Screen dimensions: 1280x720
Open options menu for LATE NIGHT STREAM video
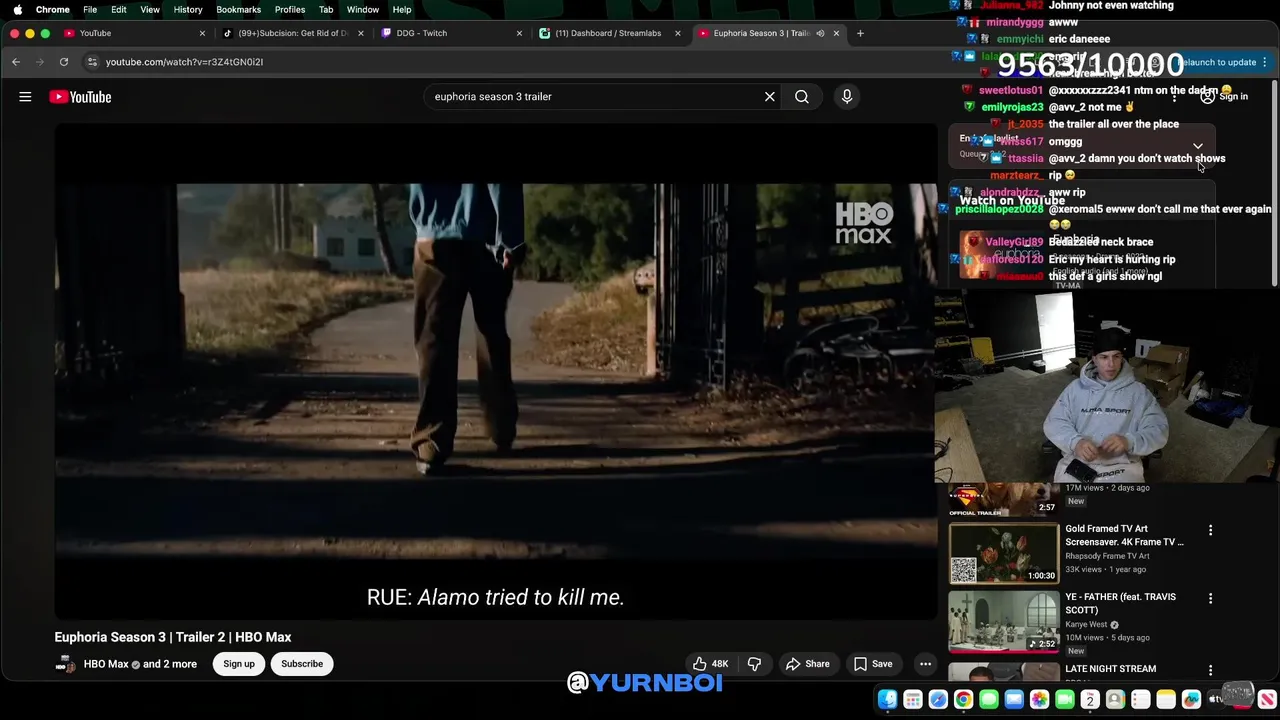tap(1210, 670)
